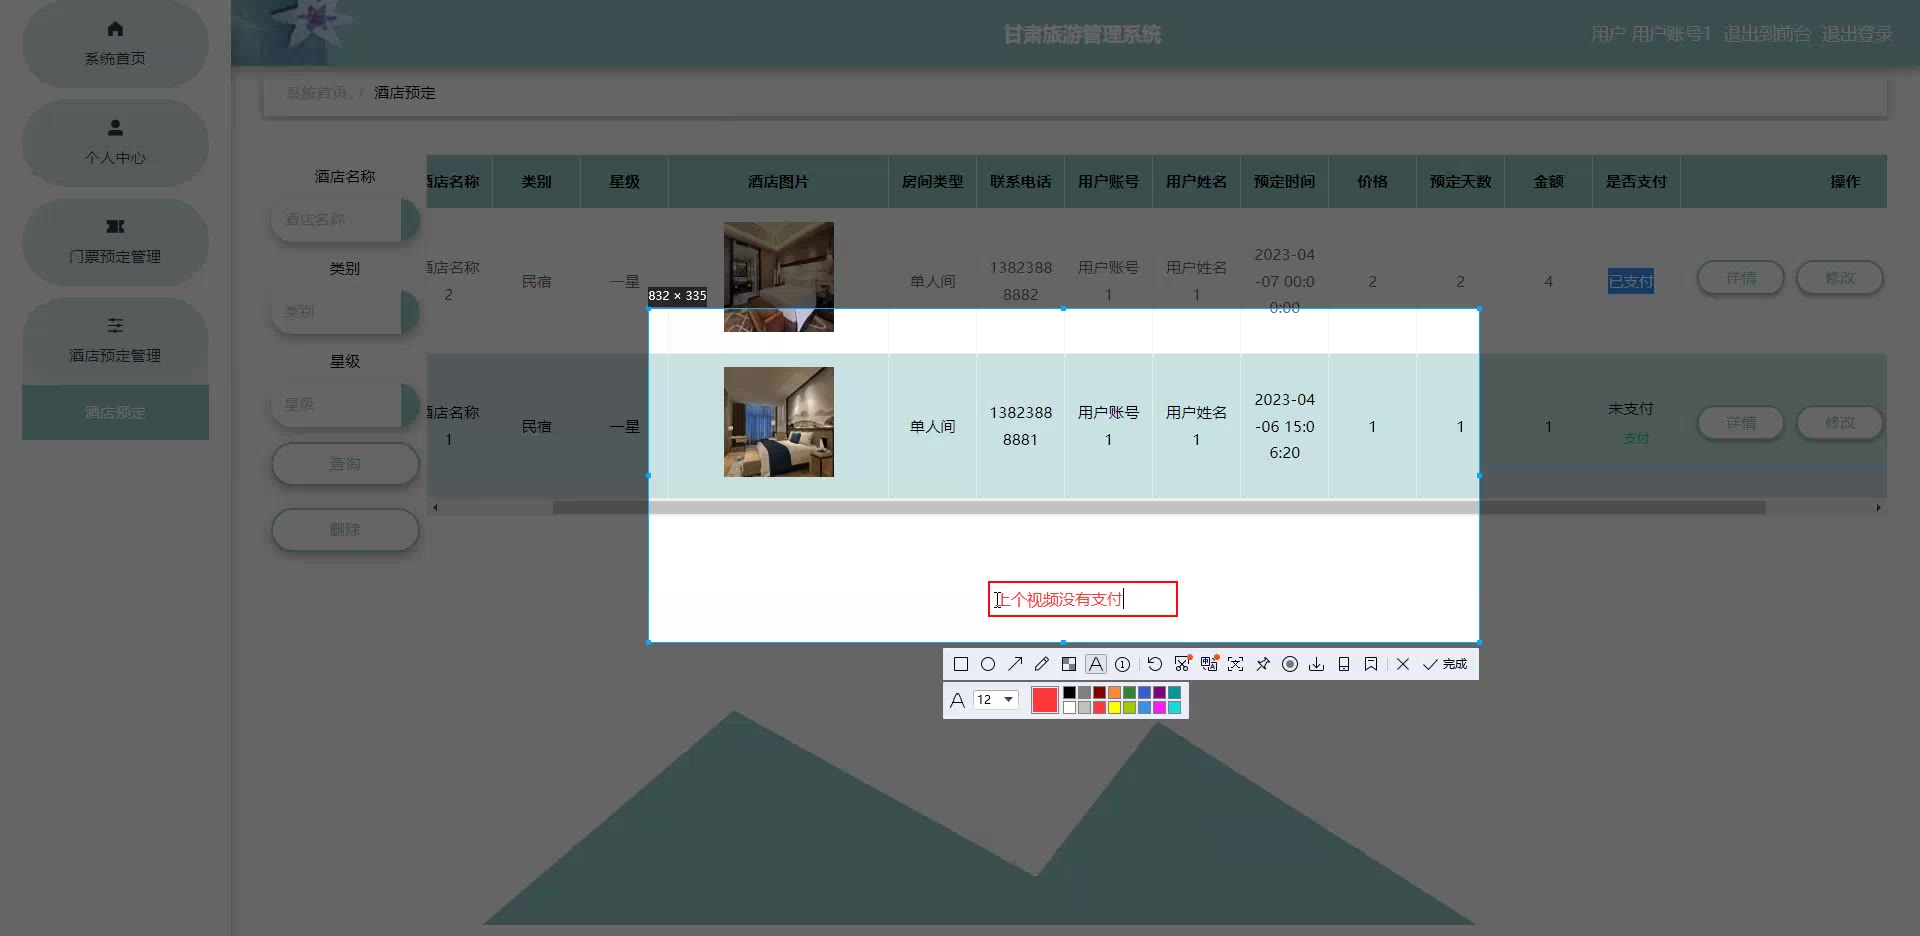Screen dimensions: 1920x936
Task: Click the 删除 delete button
Action: 345,530
